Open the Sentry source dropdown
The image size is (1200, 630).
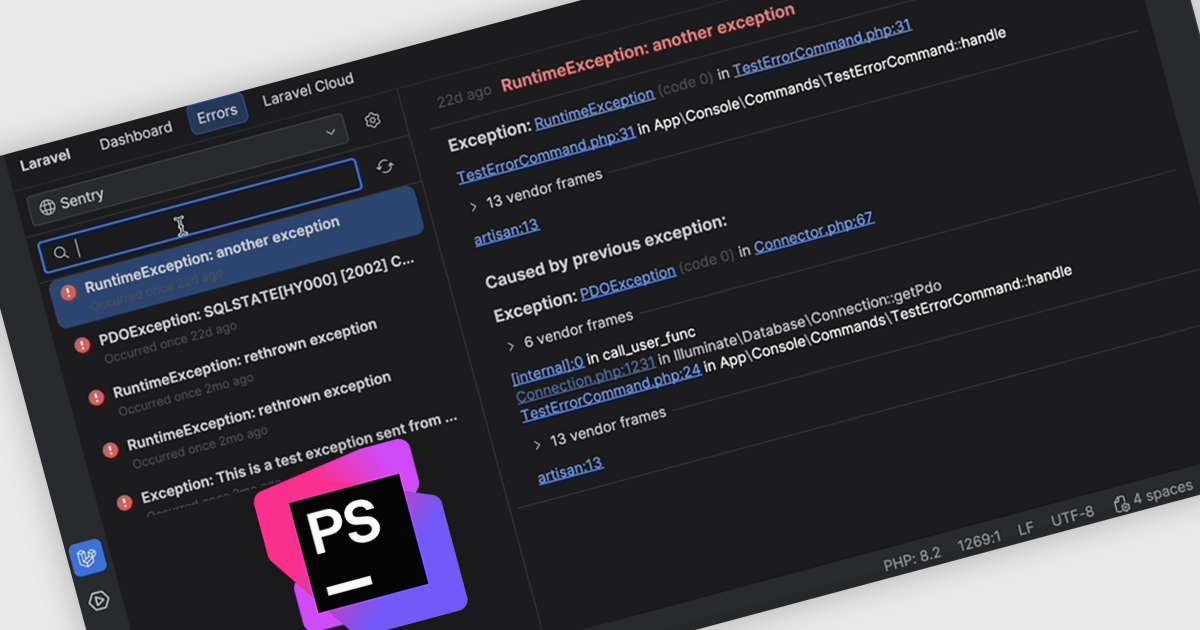click(x=187, y=172)
